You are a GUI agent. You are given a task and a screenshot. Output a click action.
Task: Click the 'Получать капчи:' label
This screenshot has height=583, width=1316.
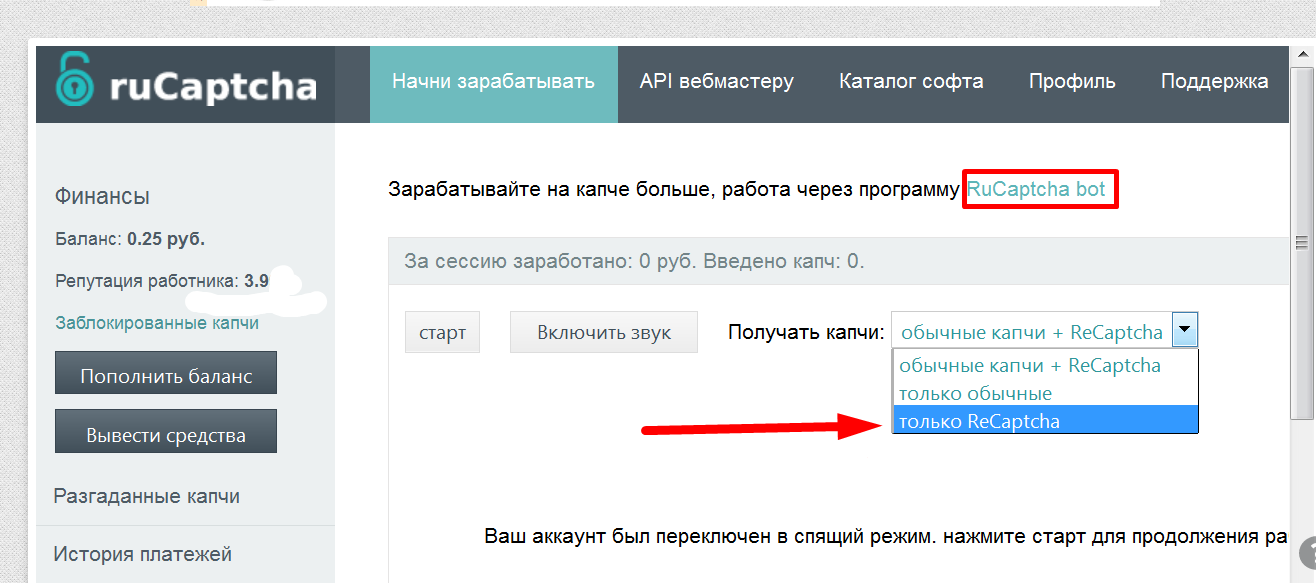pos(806,332)
